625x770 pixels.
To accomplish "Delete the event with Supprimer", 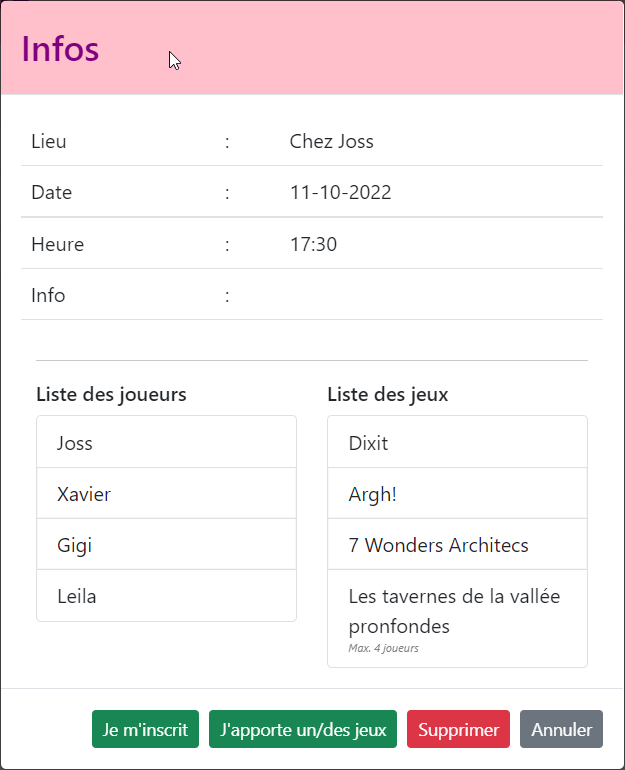I will [459, 730].
